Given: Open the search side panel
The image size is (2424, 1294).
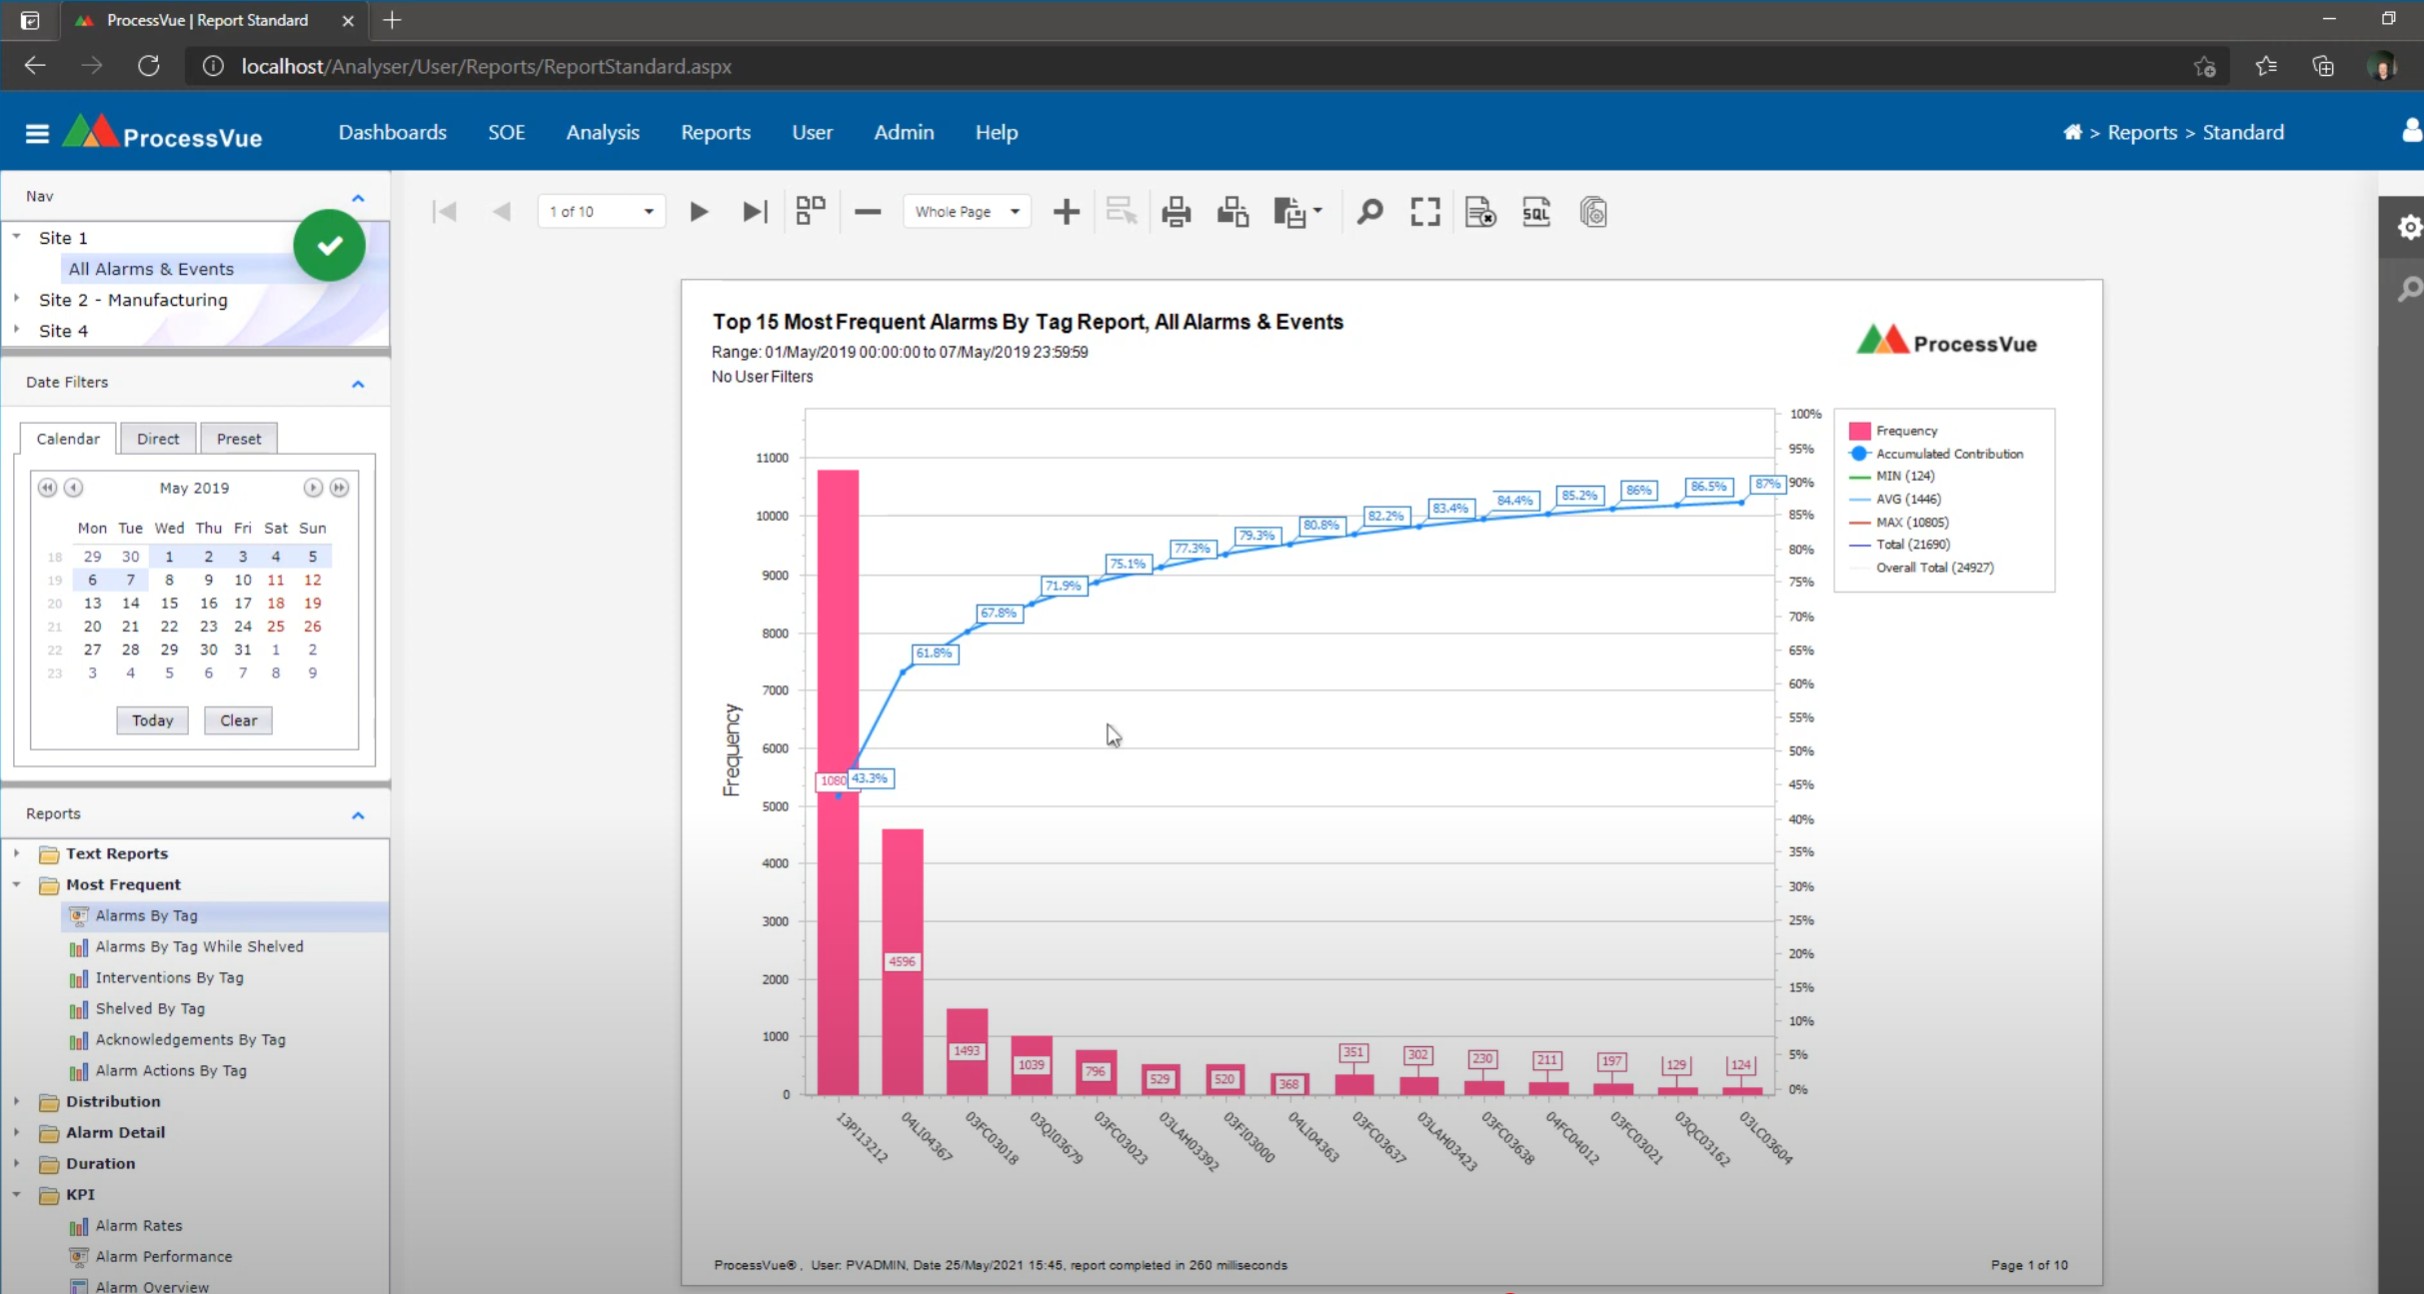Looking at the screenshot, I should 2409,290.
